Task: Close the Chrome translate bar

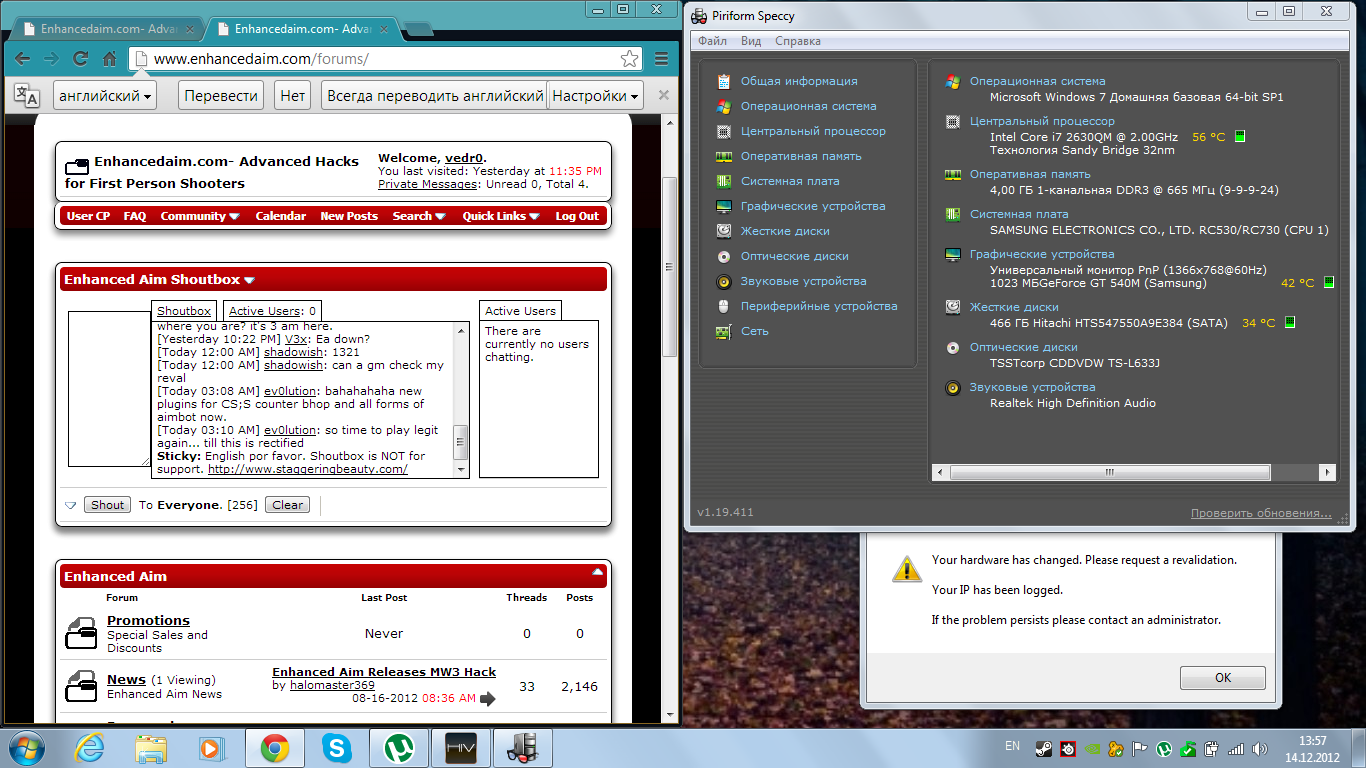Action: click(663, 96)
